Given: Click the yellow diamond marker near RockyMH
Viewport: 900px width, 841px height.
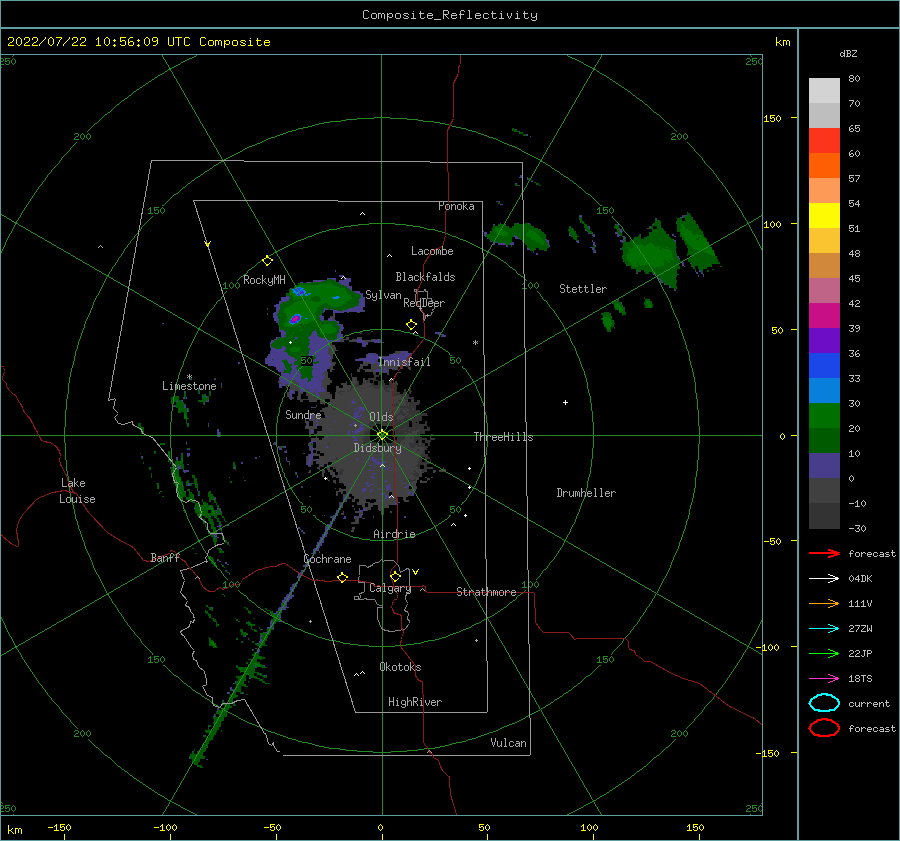Looking at the screenshot, I should [x=267, y=261].
